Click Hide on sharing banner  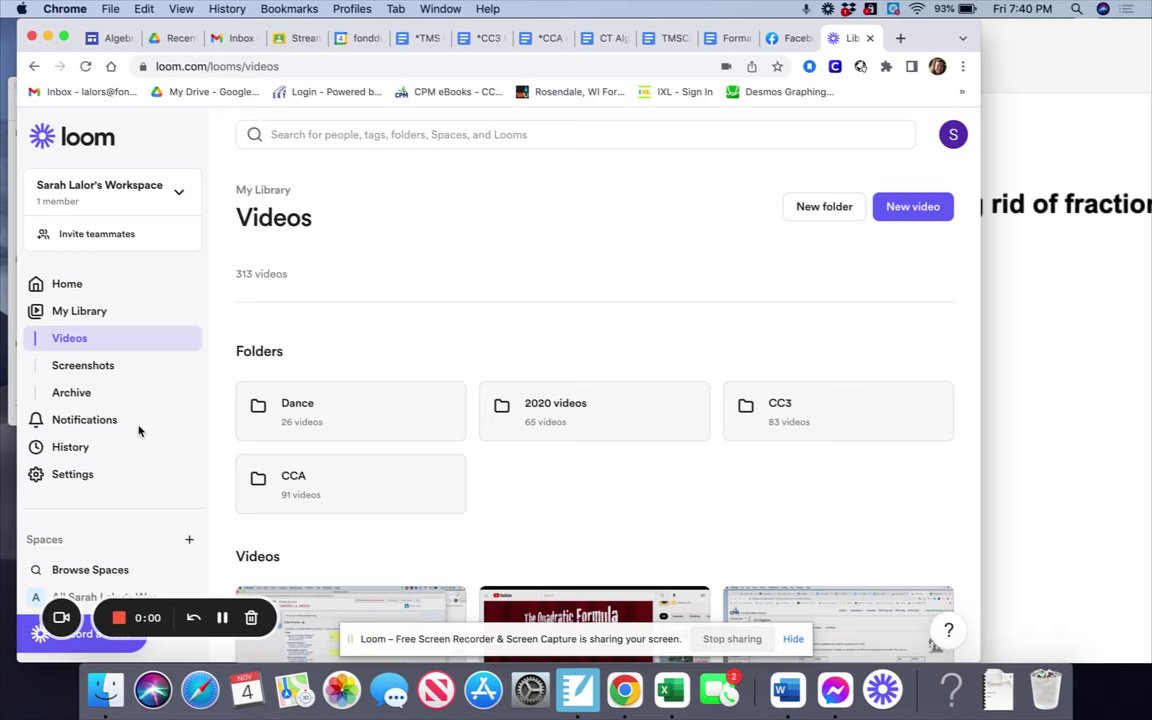pos(793,638)
